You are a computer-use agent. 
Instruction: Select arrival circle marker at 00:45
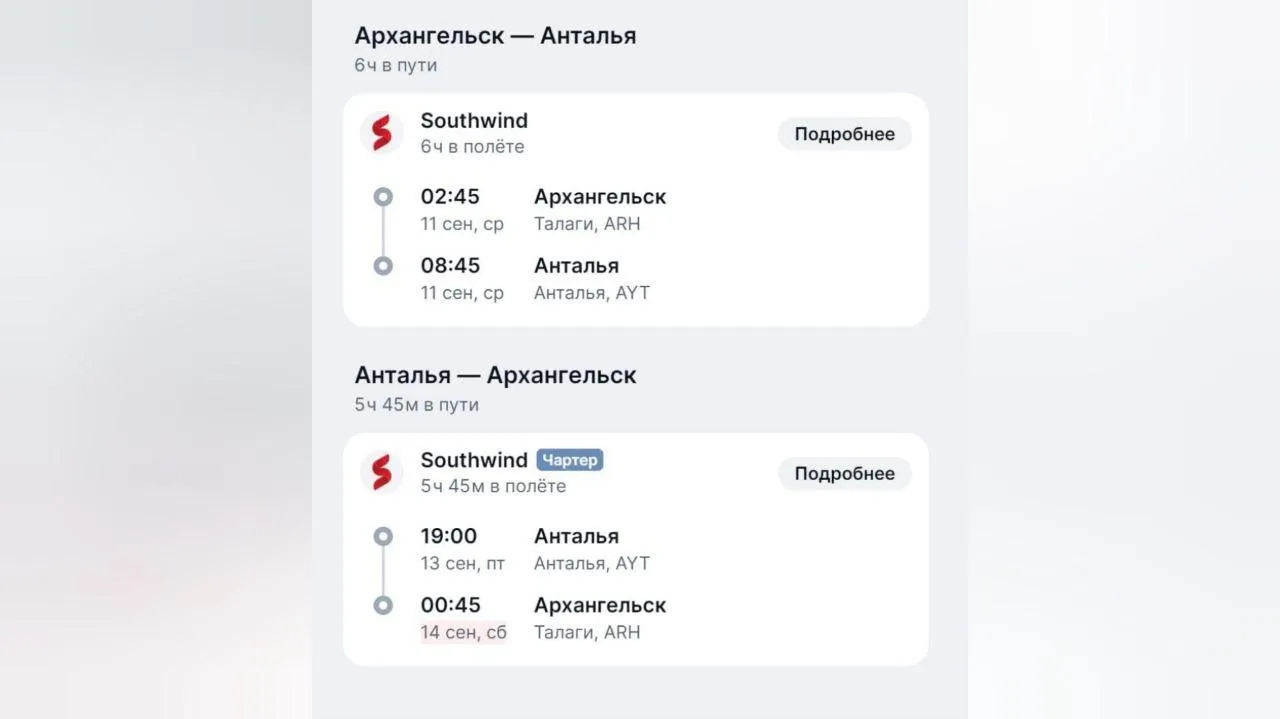[383, 605]
